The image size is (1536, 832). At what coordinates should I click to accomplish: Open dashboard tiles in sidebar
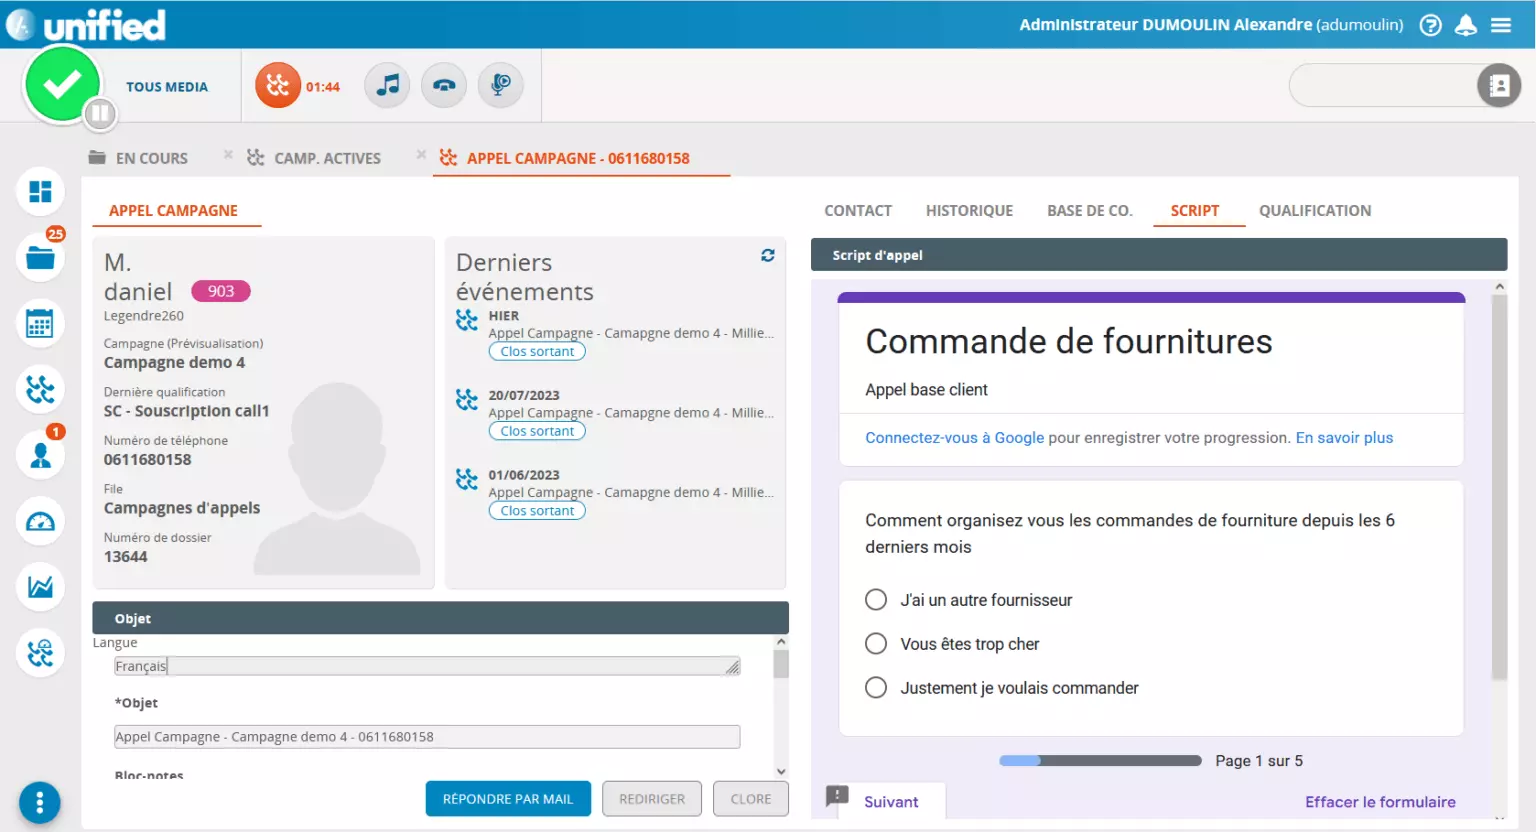[x=40, y=192]
